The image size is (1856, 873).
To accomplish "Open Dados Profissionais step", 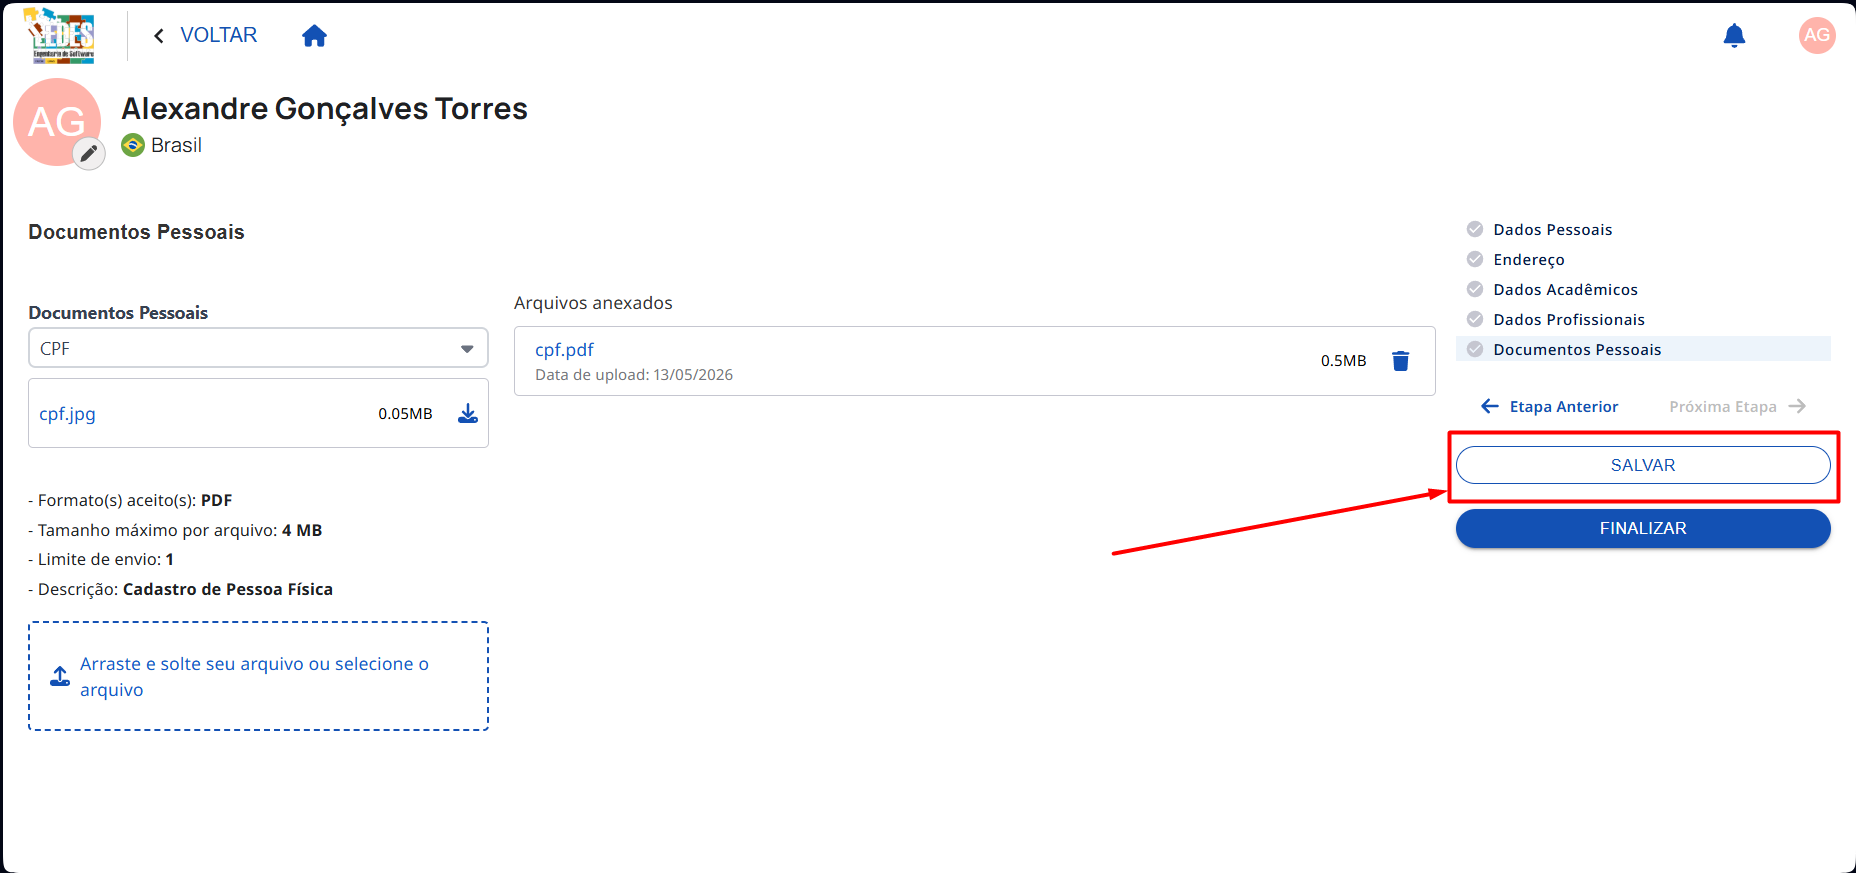I will [x=1568, y=319].
